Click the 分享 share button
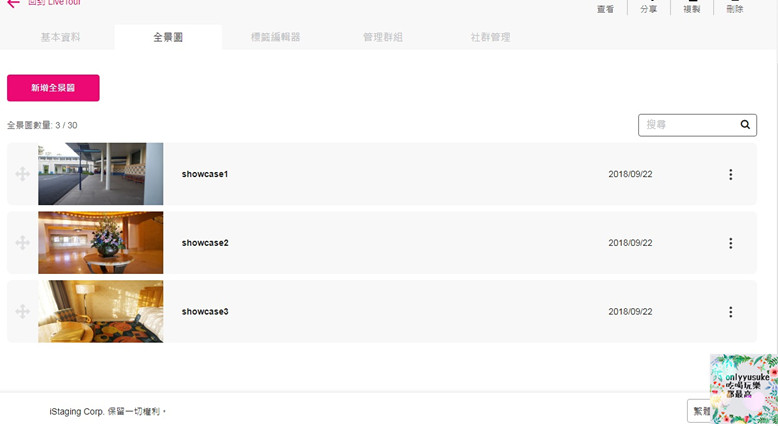The width and height of the screenshot is (778, 426). click(649, 8)
